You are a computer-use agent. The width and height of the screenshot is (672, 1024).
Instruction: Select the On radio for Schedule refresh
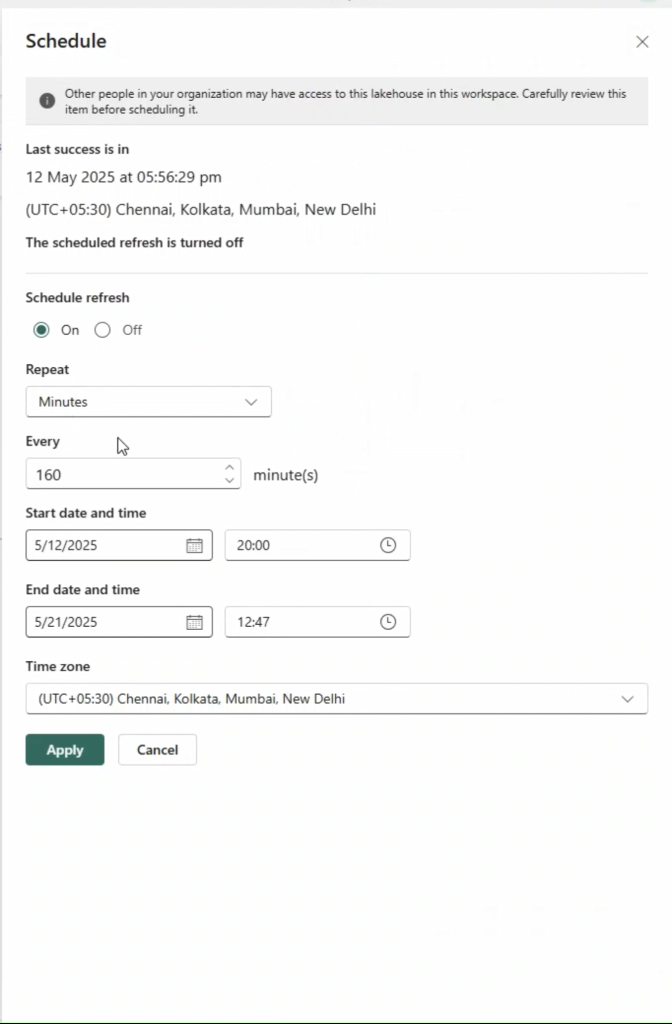click(42, 330)
